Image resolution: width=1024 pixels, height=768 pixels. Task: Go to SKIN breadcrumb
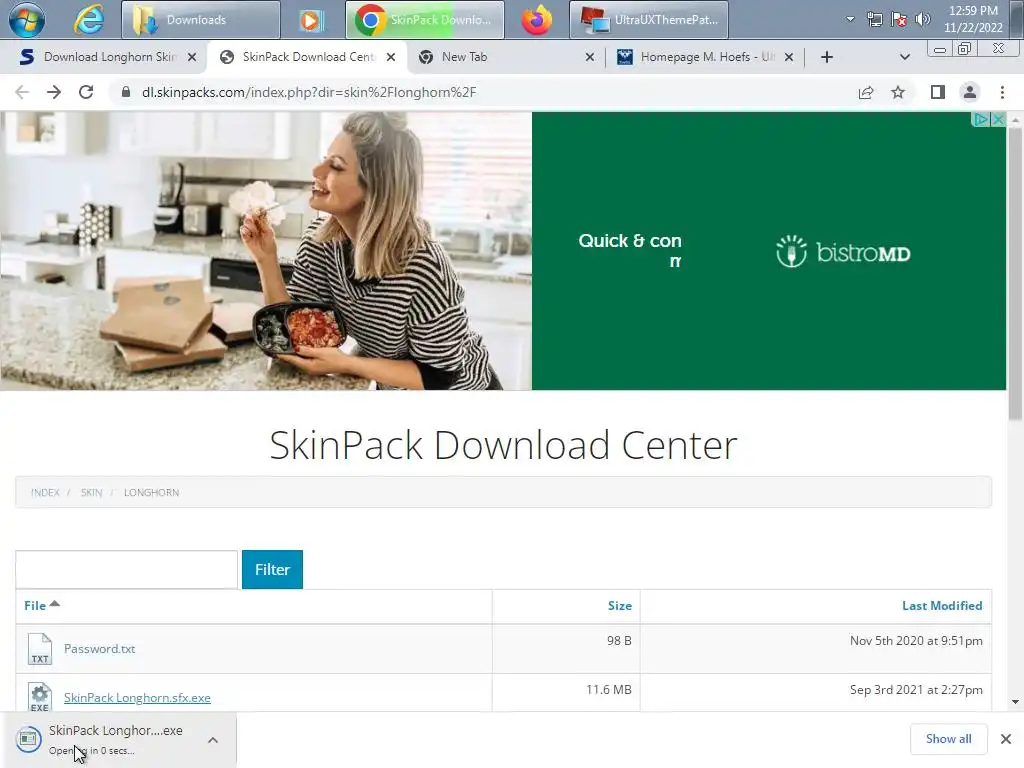[x=91, y=492]
